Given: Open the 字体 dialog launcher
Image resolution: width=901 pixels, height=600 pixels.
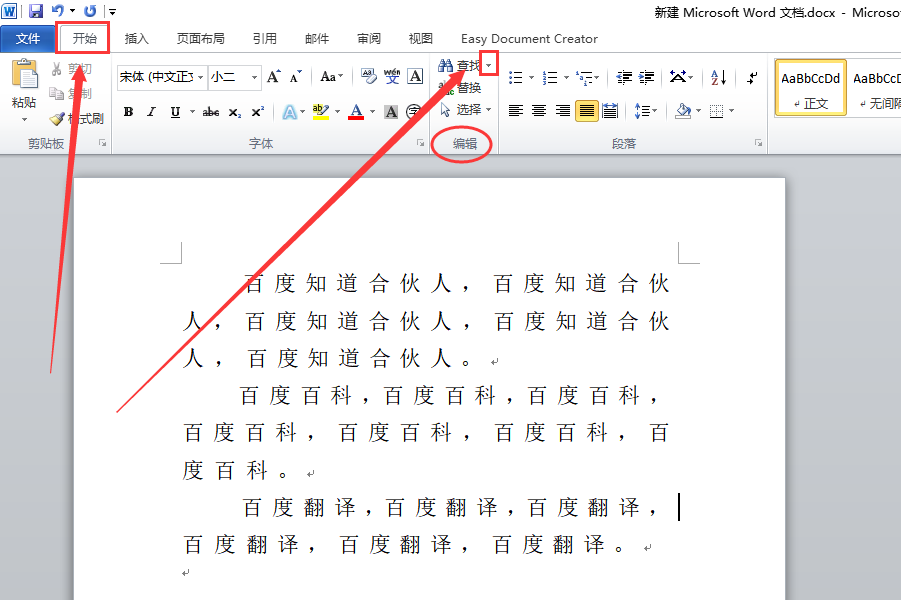Looking at the screenshot, I should click(x=421, y=143).
